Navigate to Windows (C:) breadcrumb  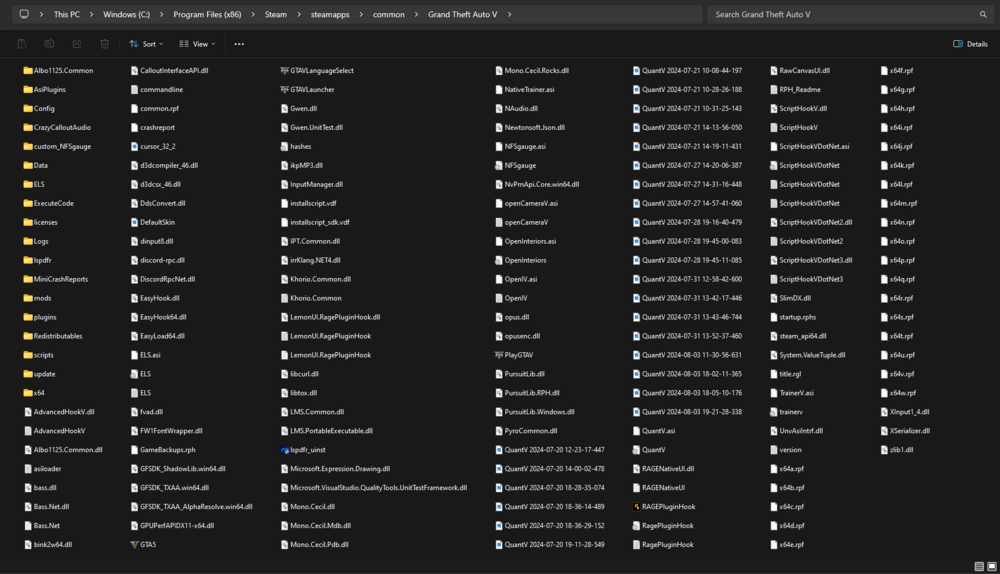[126, 14]
